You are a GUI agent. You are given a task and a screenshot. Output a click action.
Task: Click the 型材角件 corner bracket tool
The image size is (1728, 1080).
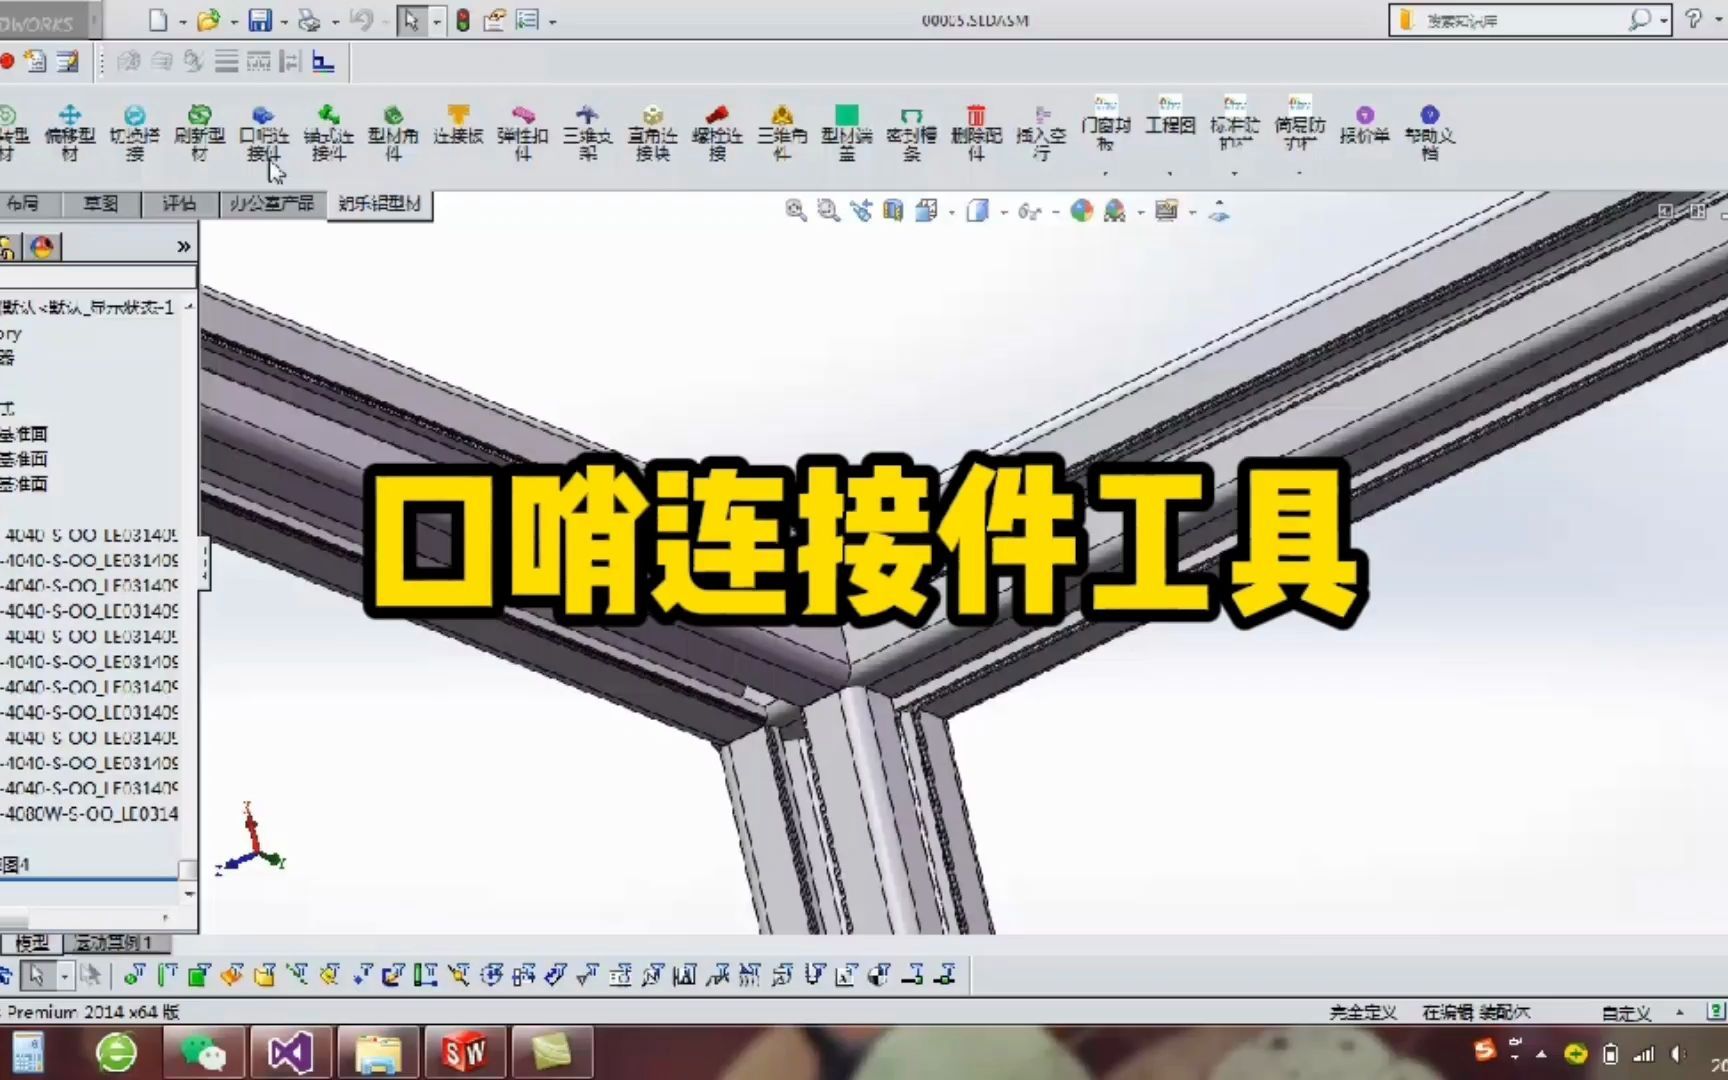(393, 134)
